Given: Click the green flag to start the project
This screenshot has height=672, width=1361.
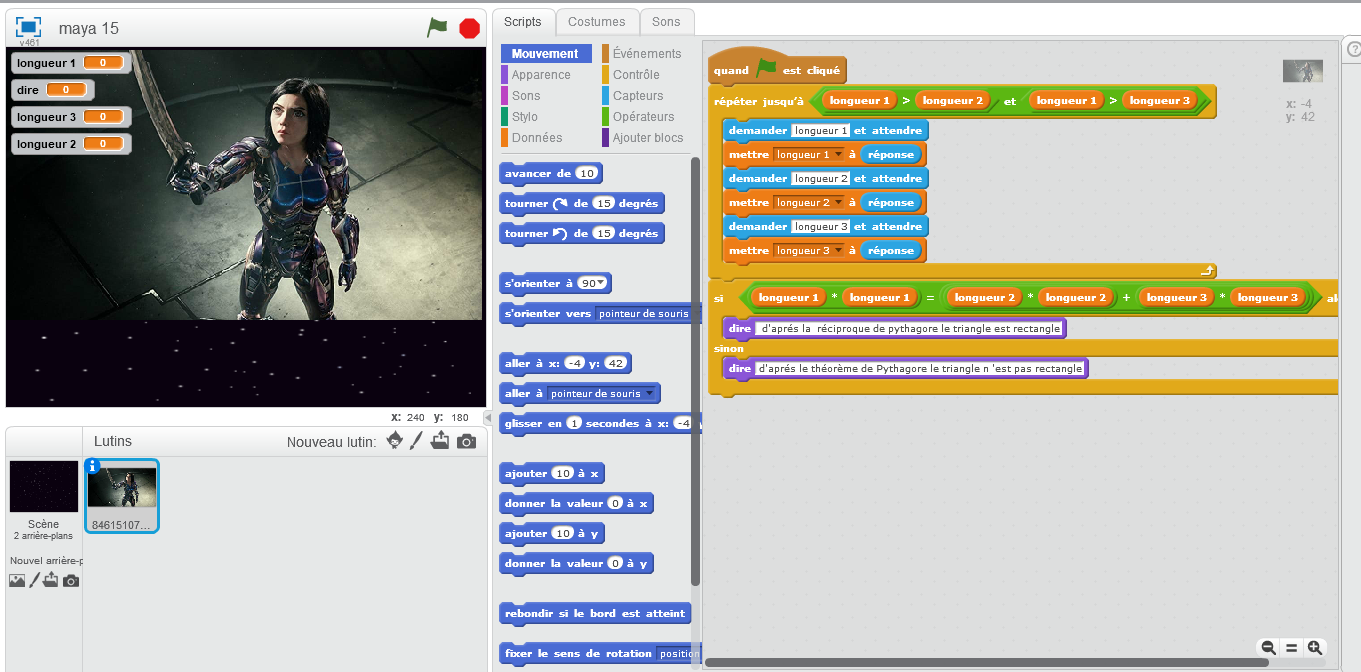Looking at the screenshot, I should click(437, 28).
